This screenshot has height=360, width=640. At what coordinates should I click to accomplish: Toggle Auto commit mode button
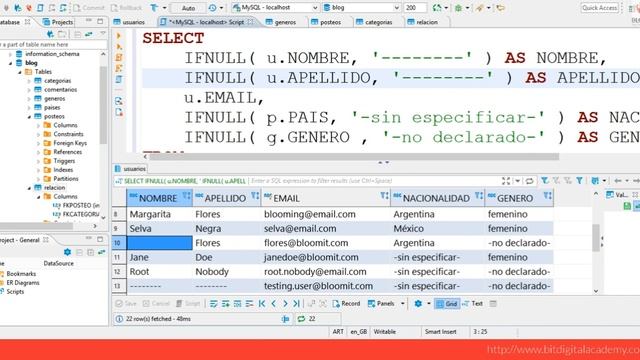188,8
